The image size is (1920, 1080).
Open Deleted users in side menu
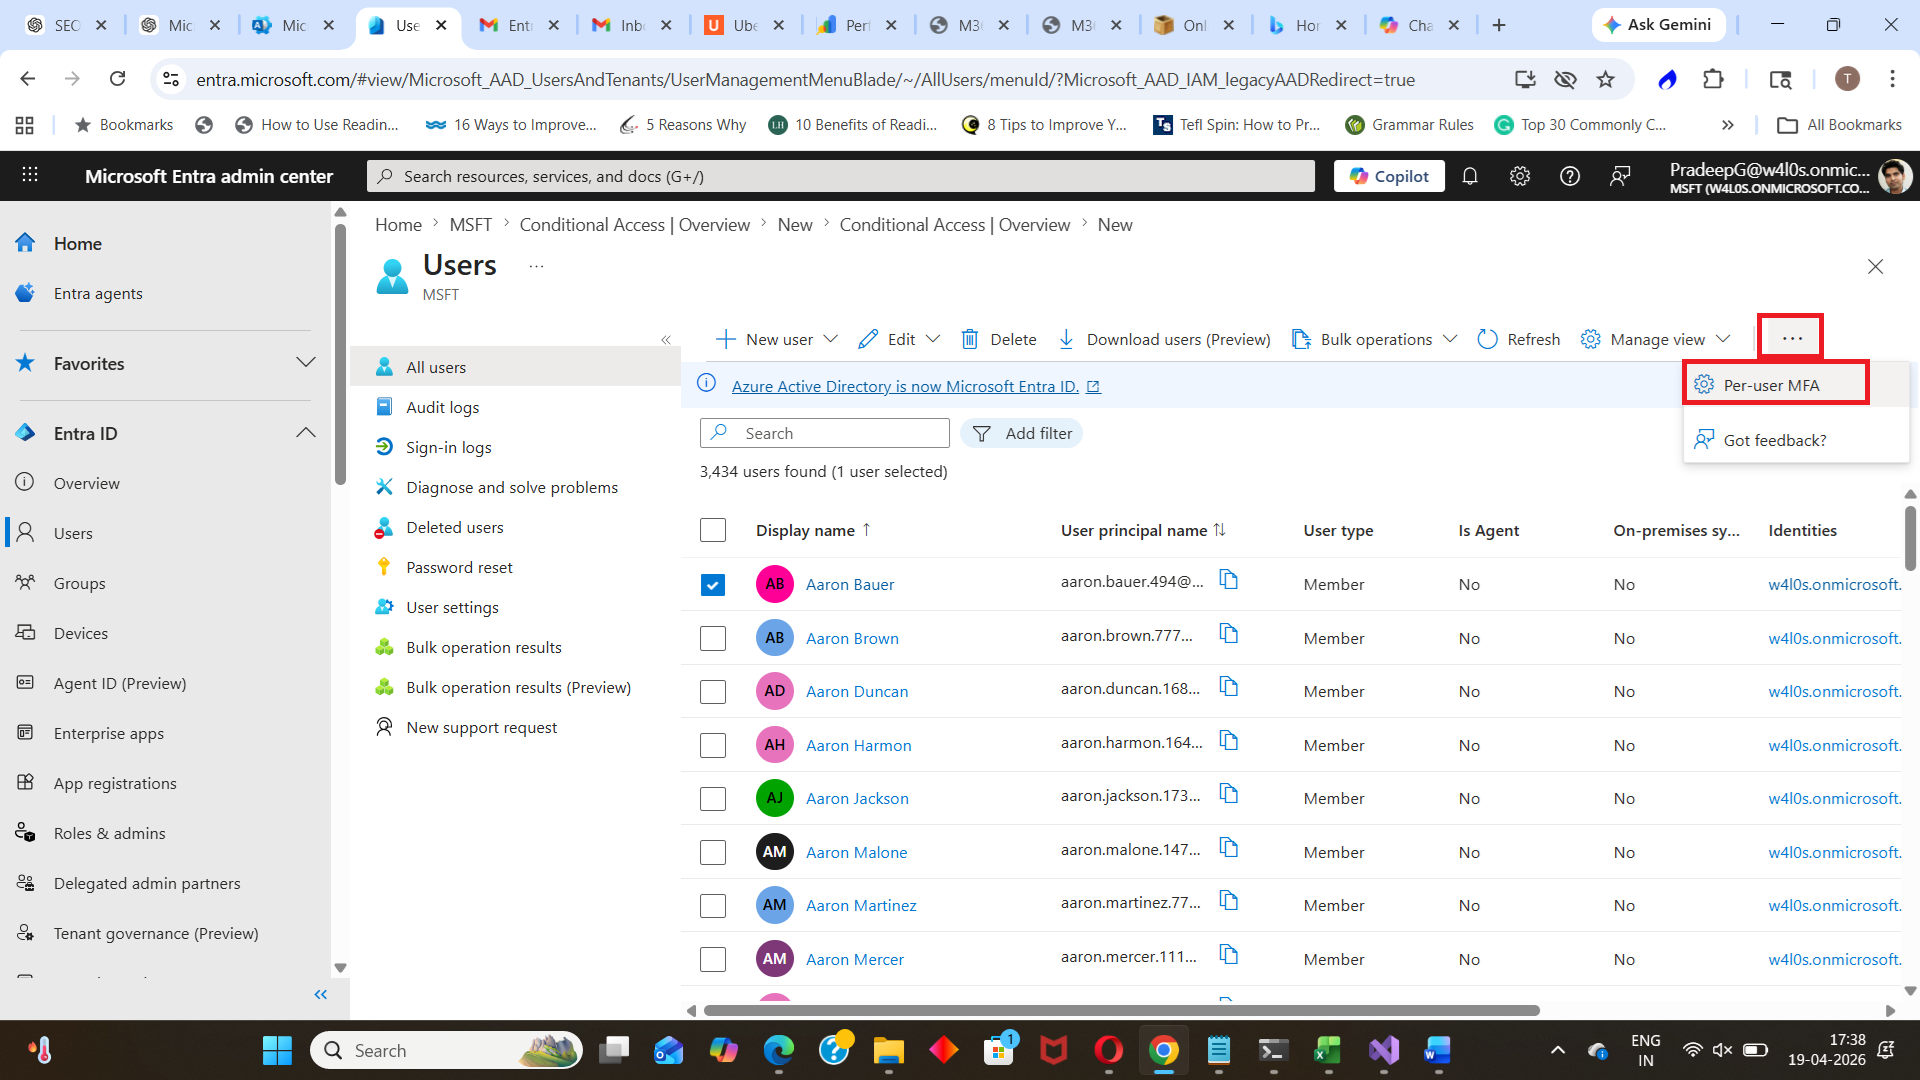454,527
